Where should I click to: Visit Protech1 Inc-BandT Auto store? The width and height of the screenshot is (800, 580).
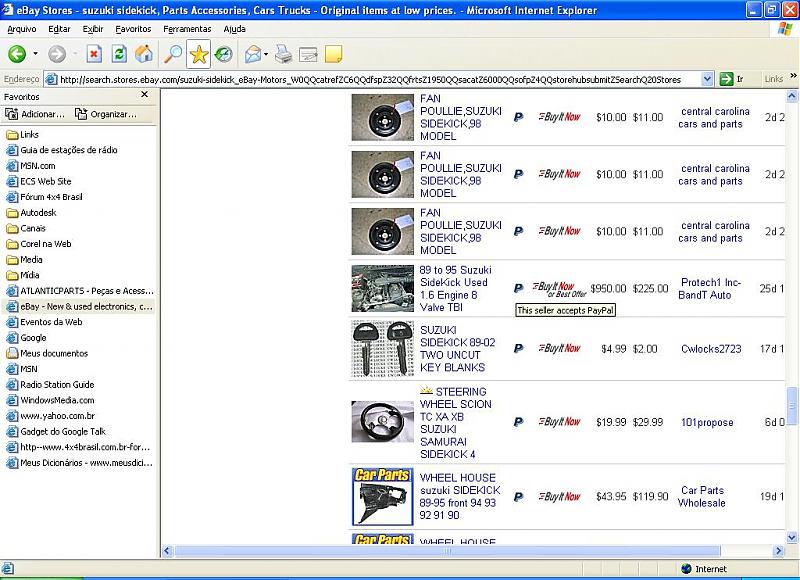(709, 289)
